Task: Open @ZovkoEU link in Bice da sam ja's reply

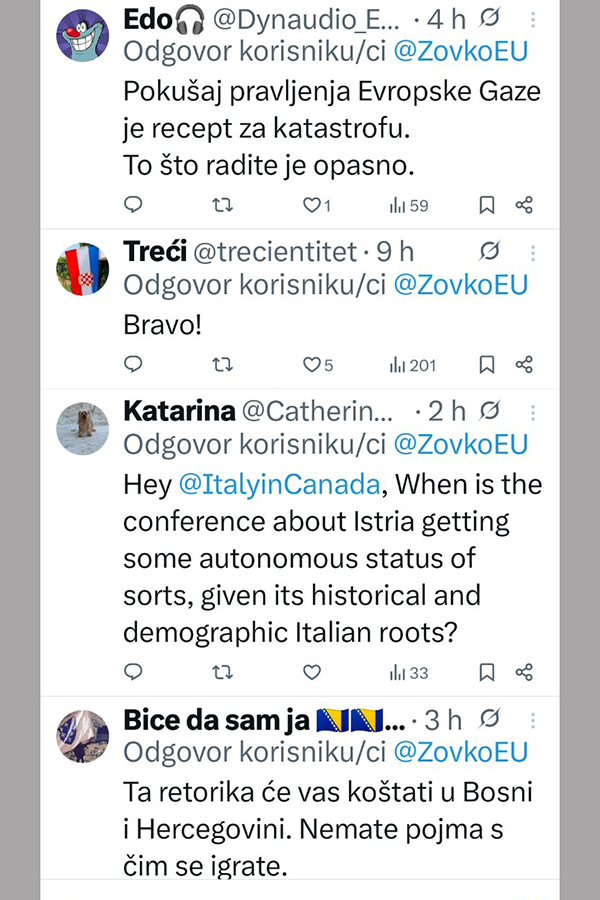Action: (x=460, y=752)
